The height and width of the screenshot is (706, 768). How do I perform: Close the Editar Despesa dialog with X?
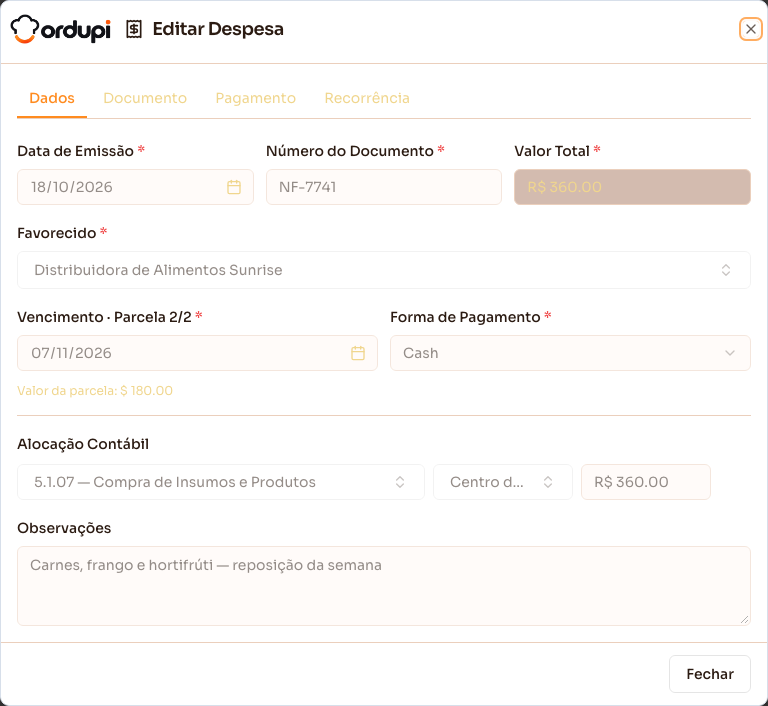(x=750, y=29)
